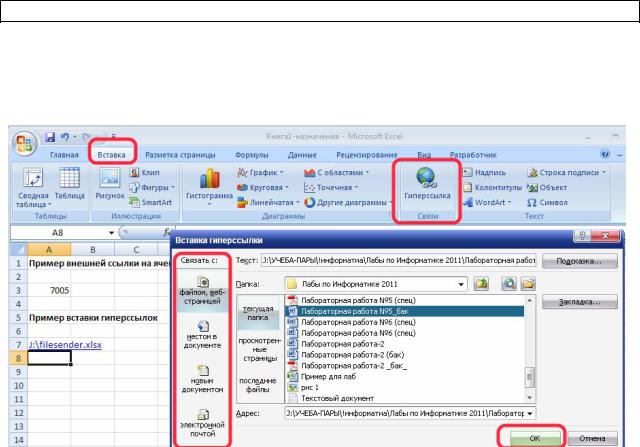Choose link to новым документом

point(202,379)
